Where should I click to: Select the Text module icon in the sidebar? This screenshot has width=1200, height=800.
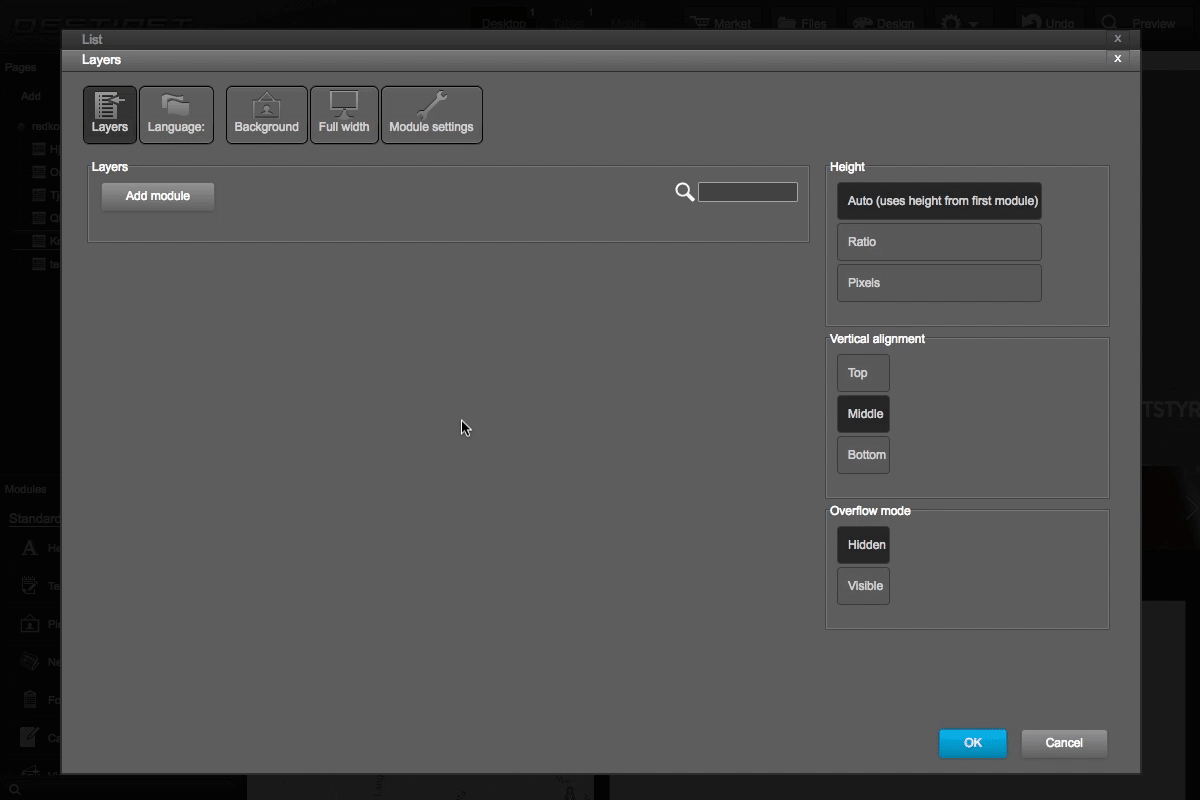point(30,585)
